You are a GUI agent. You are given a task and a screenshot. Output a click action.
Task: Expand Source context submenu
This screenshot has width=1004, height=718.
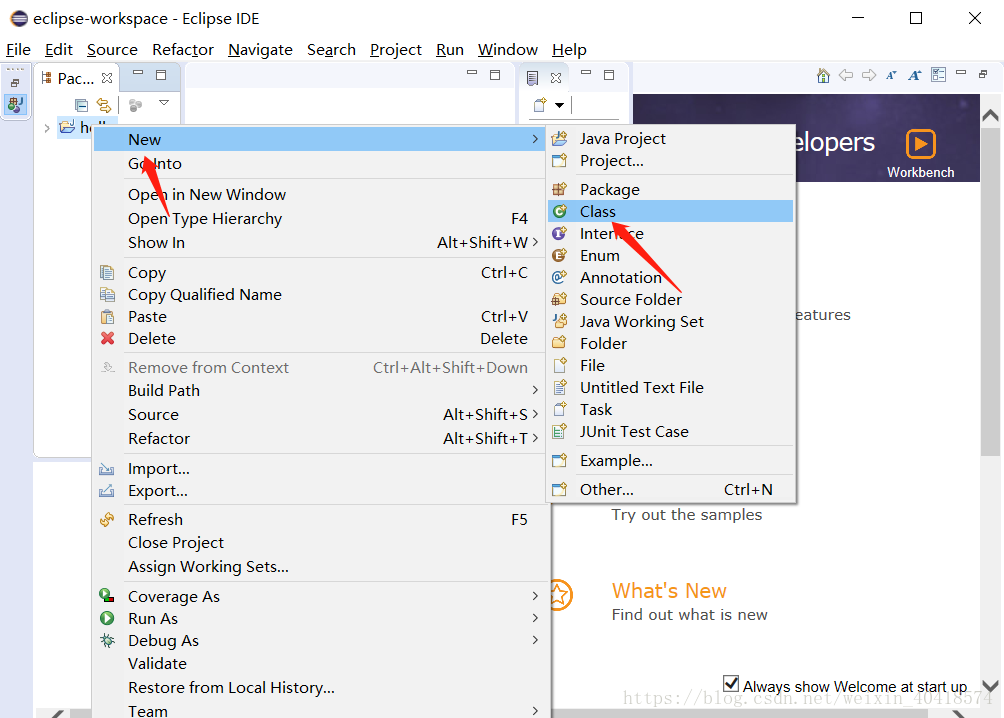tap(535, 414)
